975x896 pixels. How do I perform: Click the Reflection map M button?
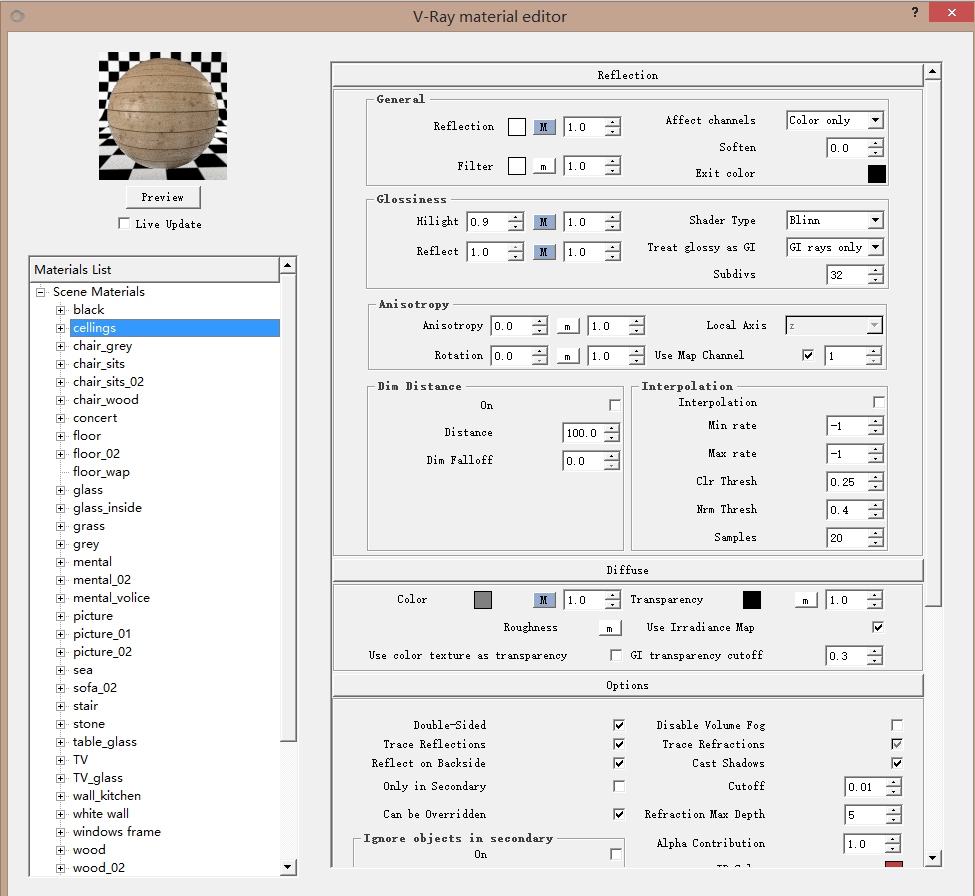click(x=543, y=127)
